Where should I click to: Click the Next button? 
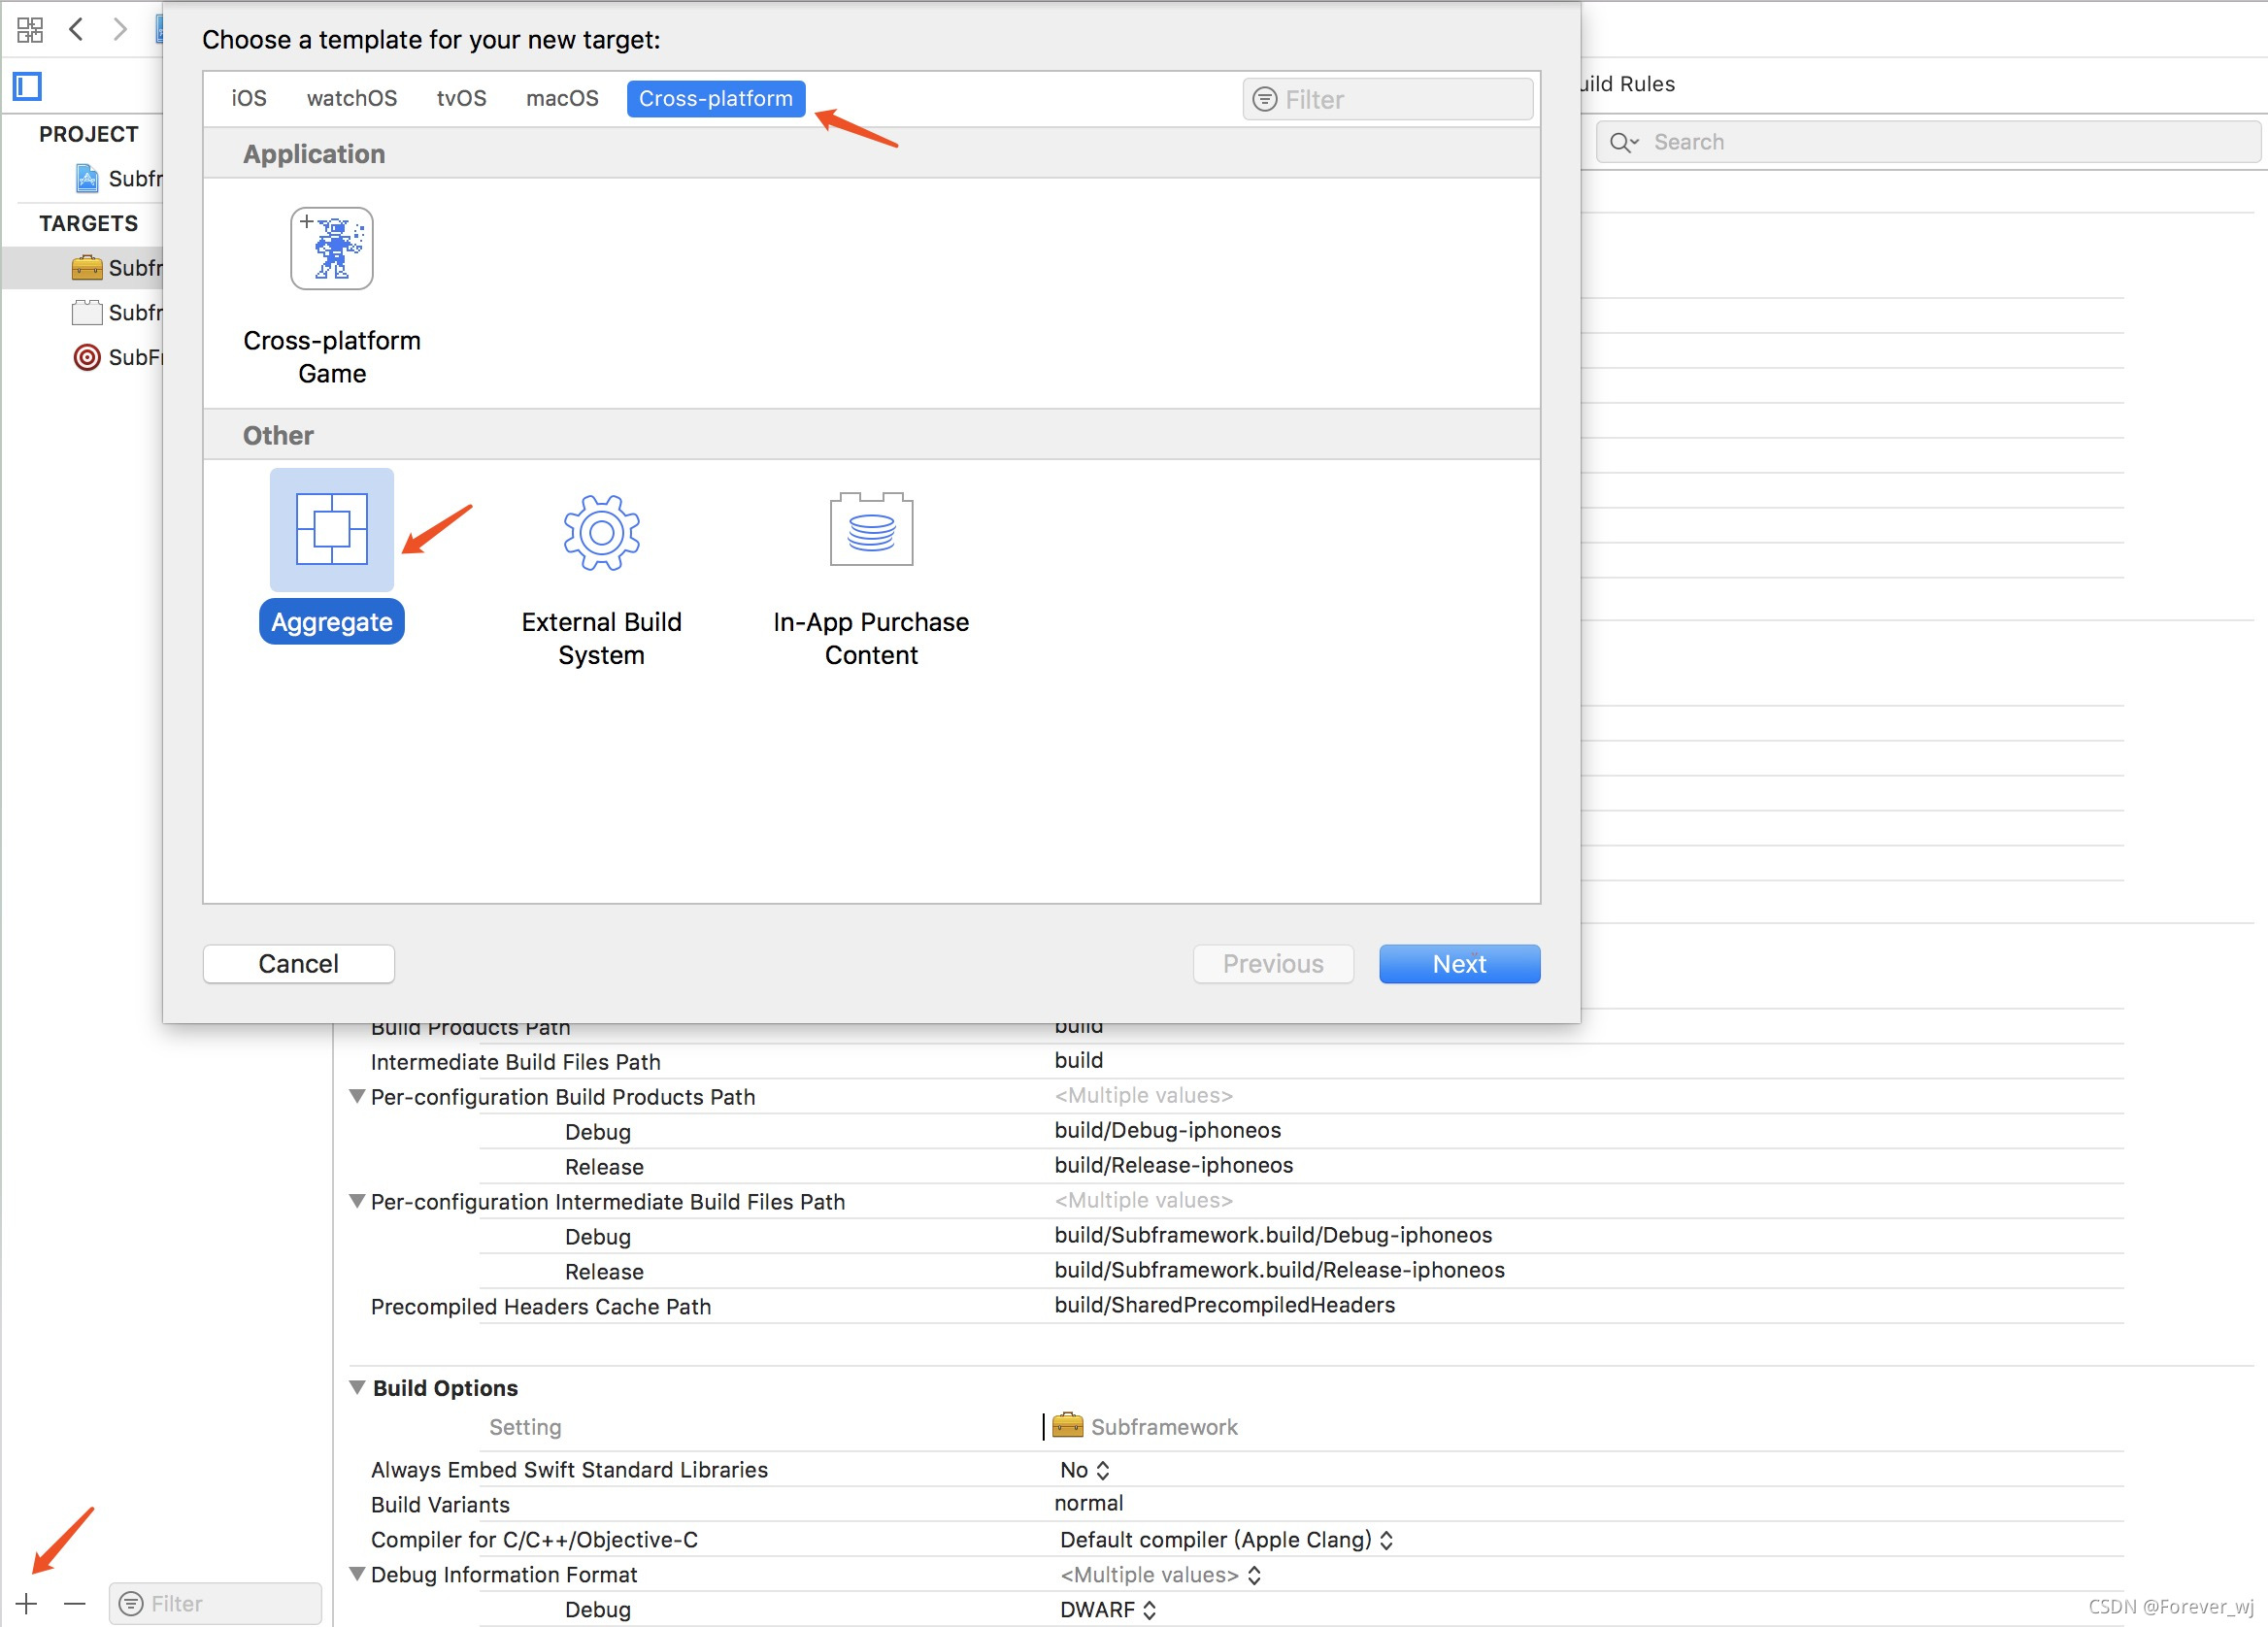click(x=1458, y=963)
